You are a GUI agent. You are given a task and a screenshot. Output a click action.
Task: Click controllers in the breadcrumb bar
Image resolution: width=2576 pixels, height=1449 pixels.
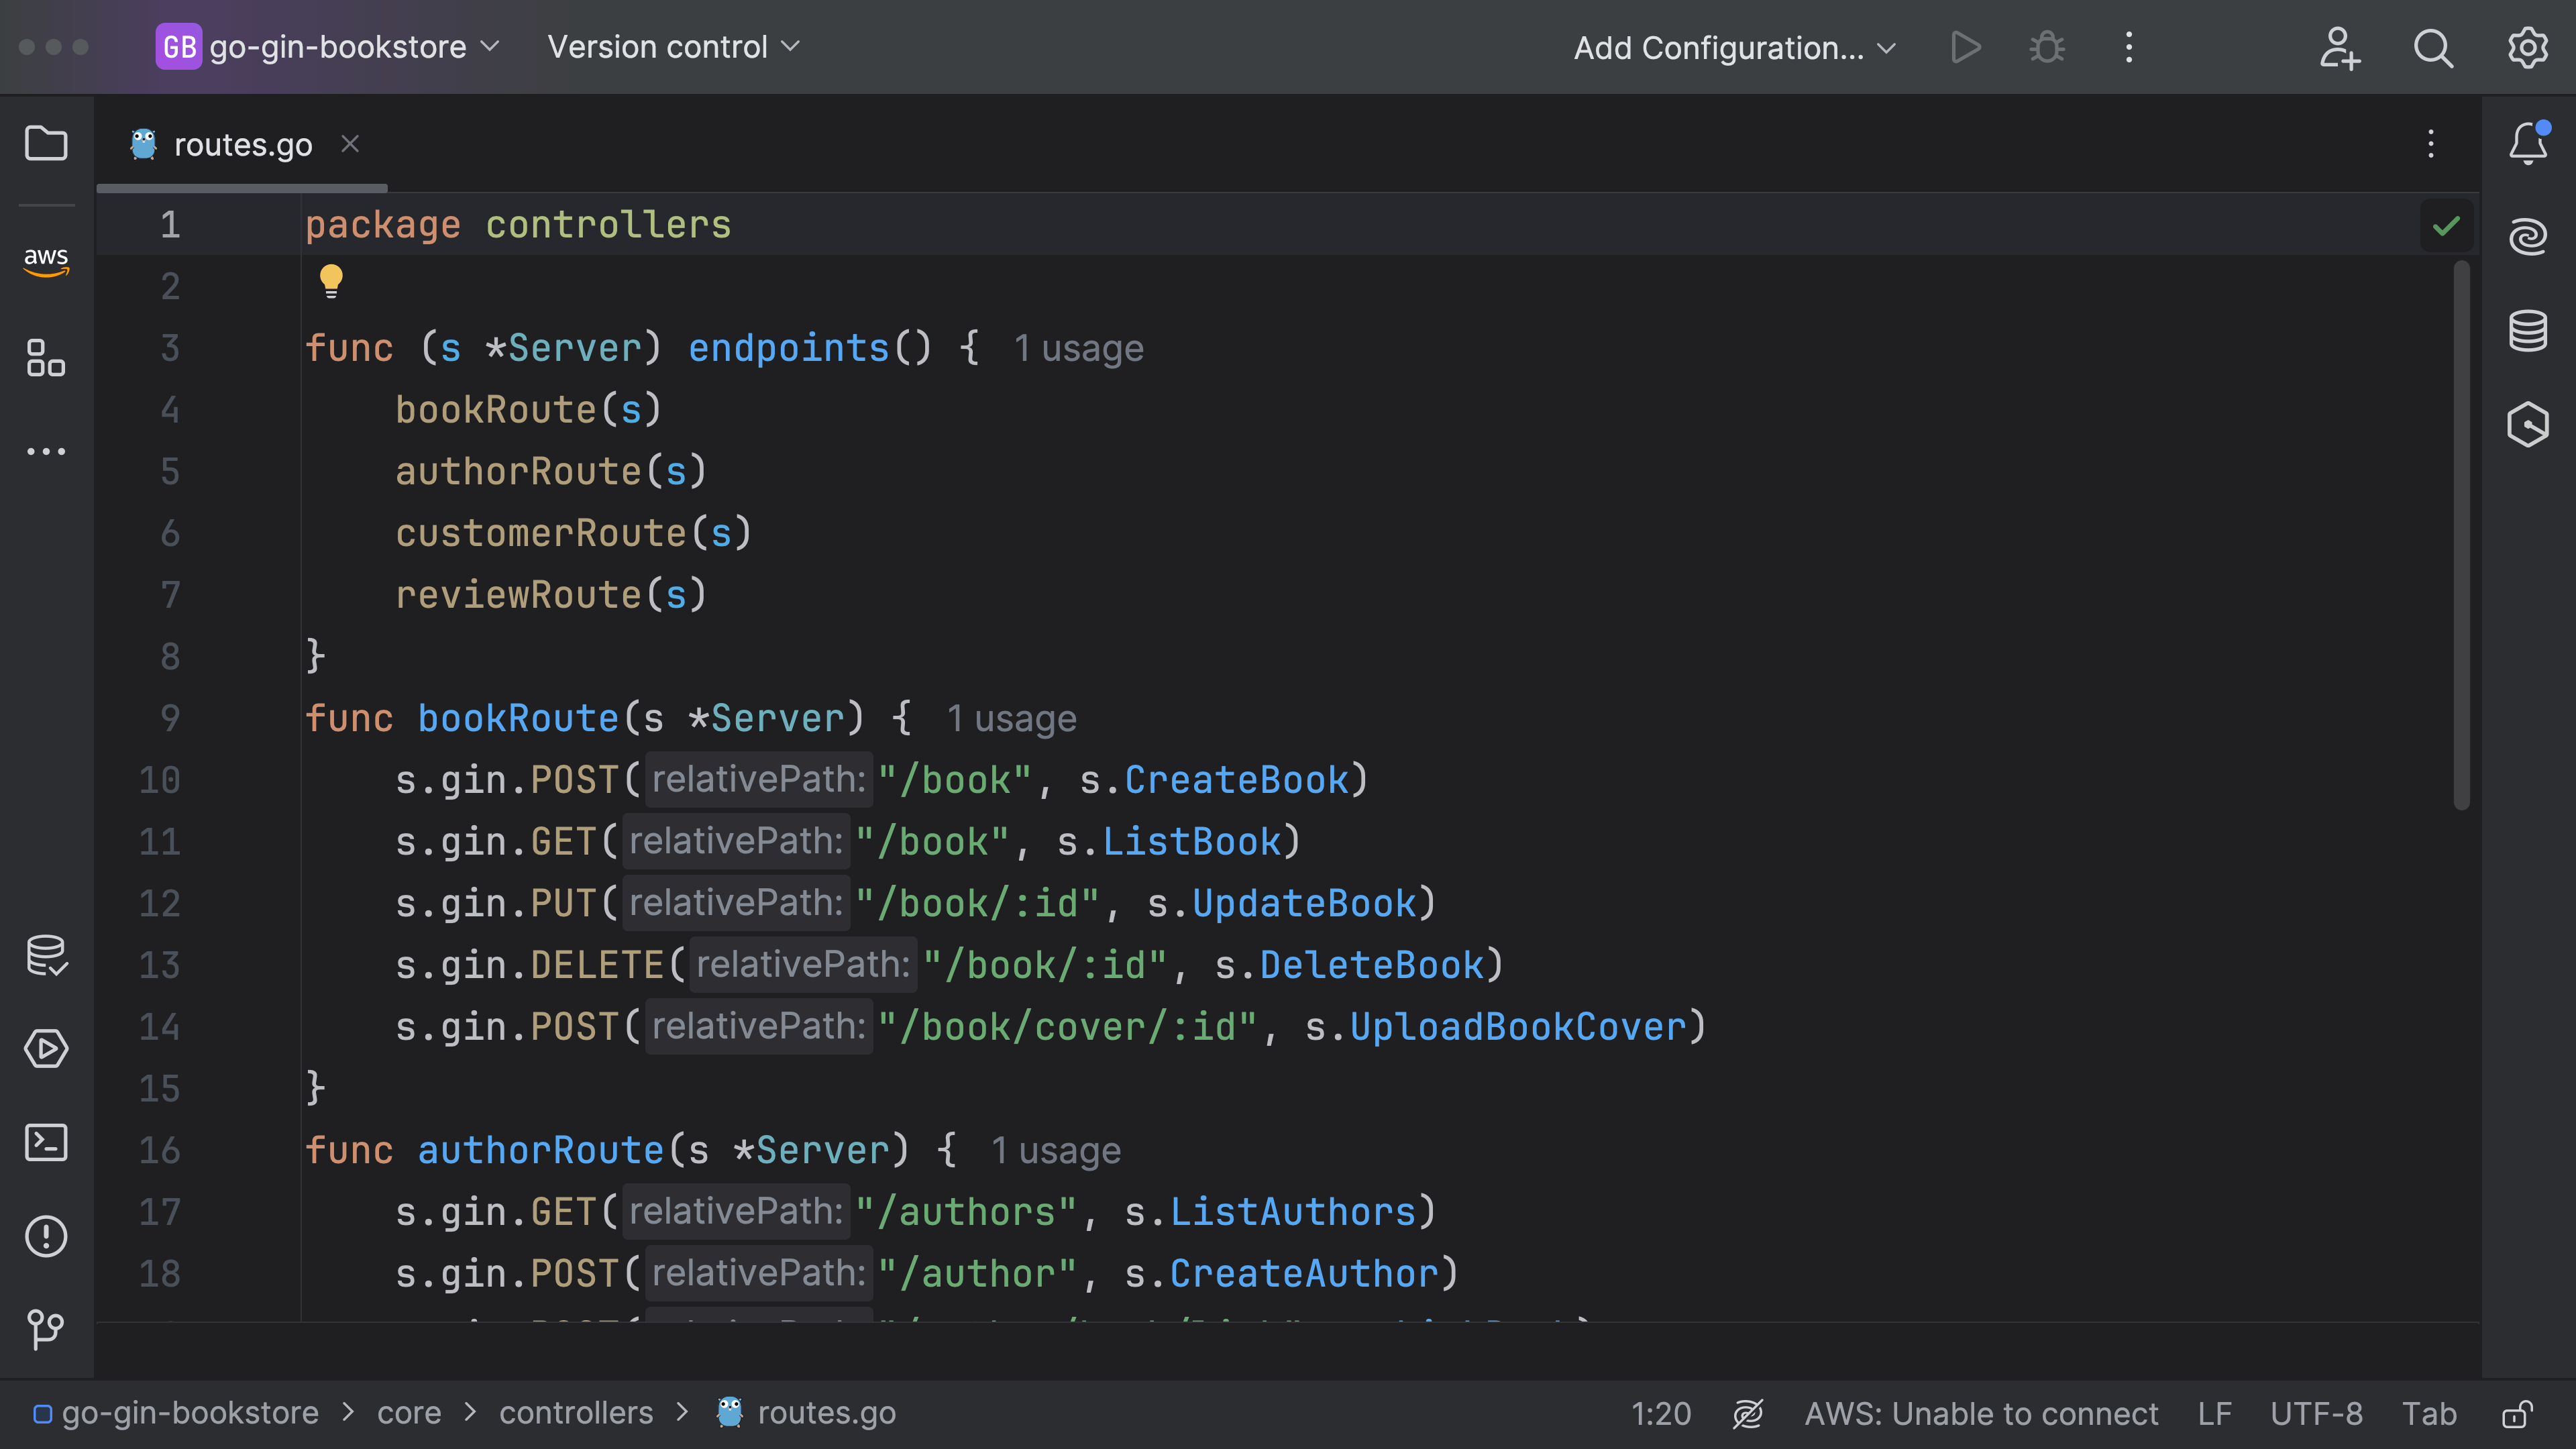(576, 1413)
